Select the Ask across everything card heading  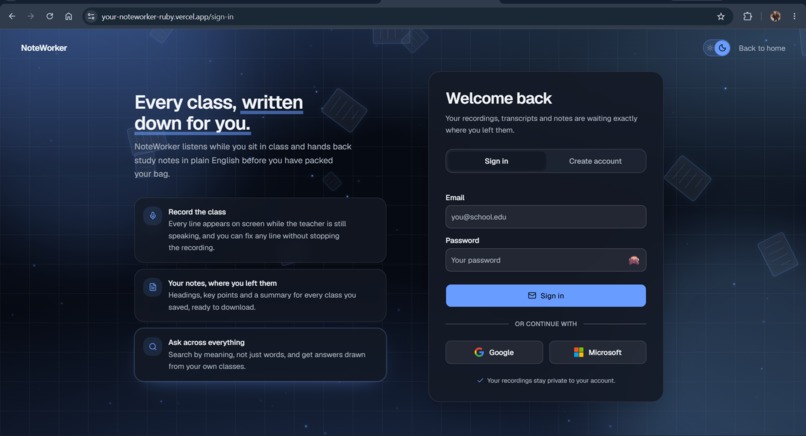click(206, 342)
